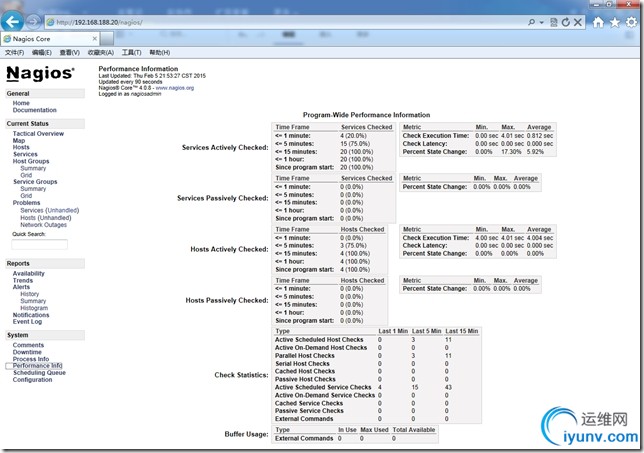Click the Home icon in browser toolbar
Viewport: 644px width, 453px height.
(x=598, y=22)
